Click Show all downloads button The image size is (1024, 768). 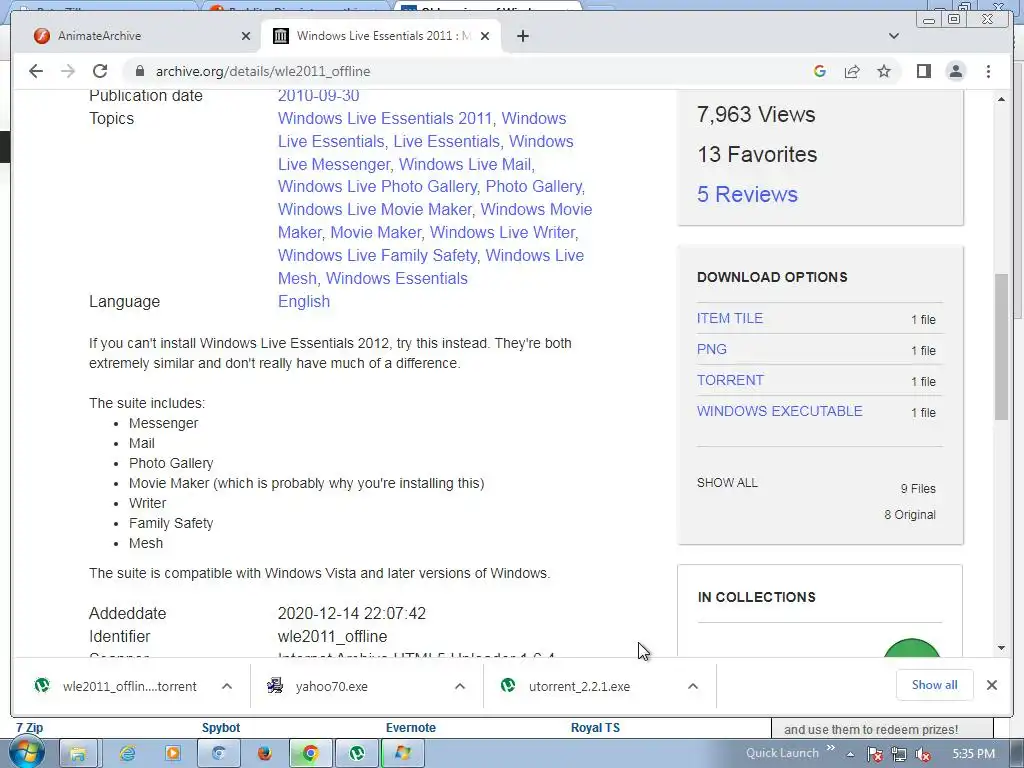[935, 684]
